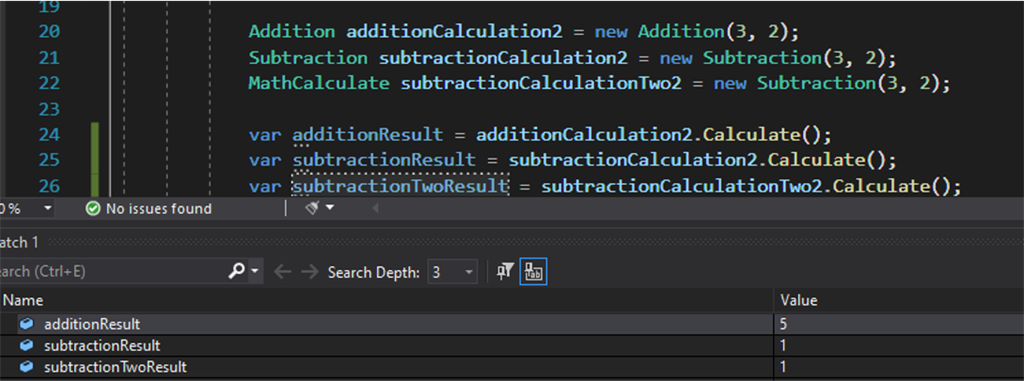Click the No issues found text

pos(159,208)
